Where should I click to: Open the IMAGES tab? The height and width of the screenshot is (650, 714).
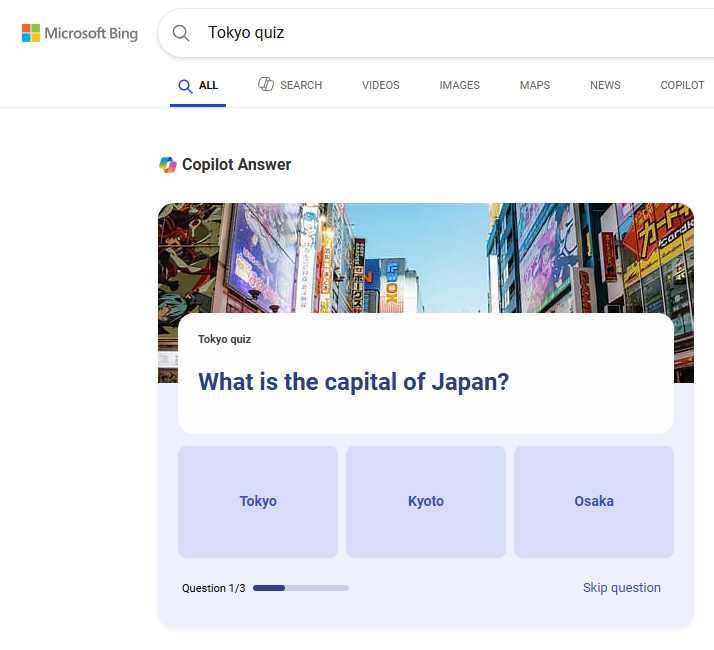459,85
